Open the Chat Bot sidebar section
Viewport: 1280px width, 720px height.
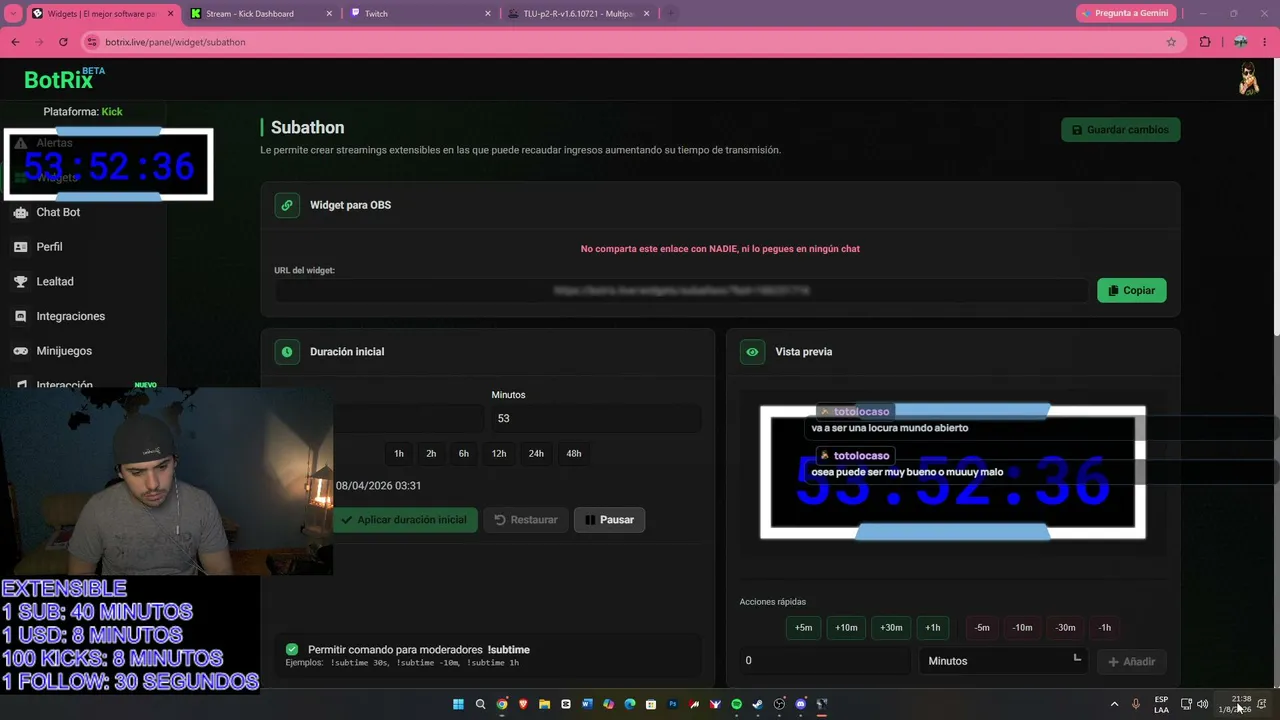58,212
